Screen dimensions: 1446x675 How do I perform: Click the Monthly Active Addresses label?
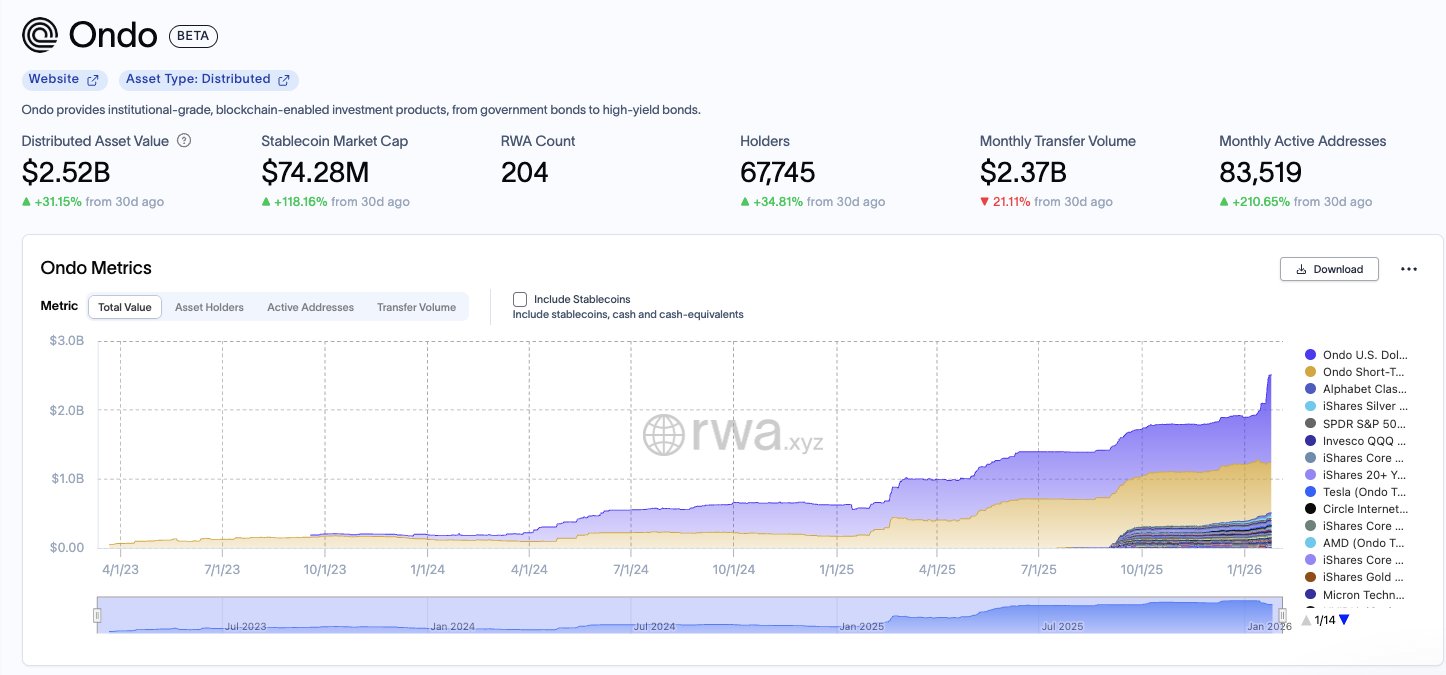1302,141
